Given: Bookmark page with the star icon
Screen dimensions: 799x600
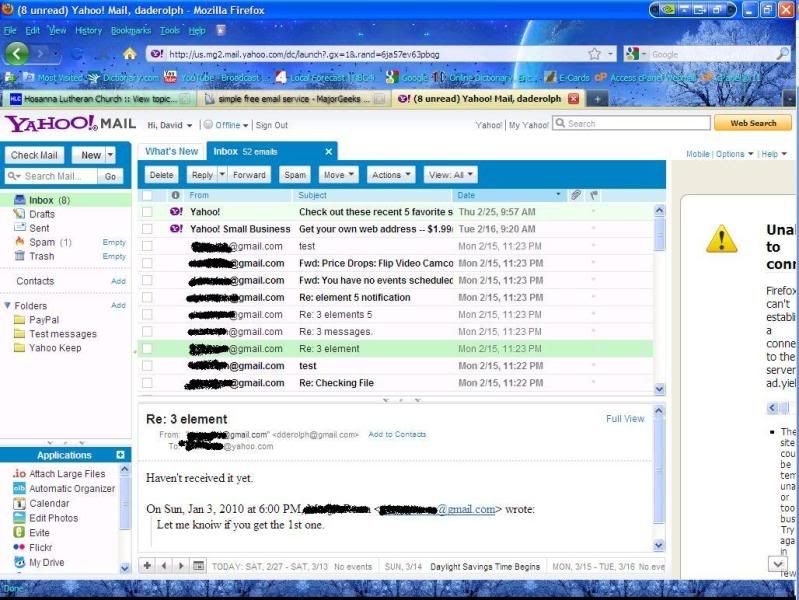Looking at the screenshot, I should 594,54.
